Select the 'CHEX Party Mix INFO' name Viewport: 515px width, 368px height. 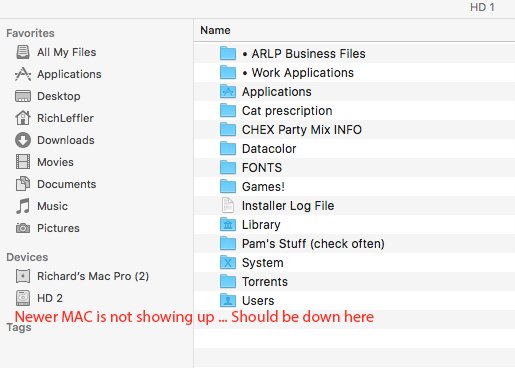pyautogui.click(x=302, y=130)
